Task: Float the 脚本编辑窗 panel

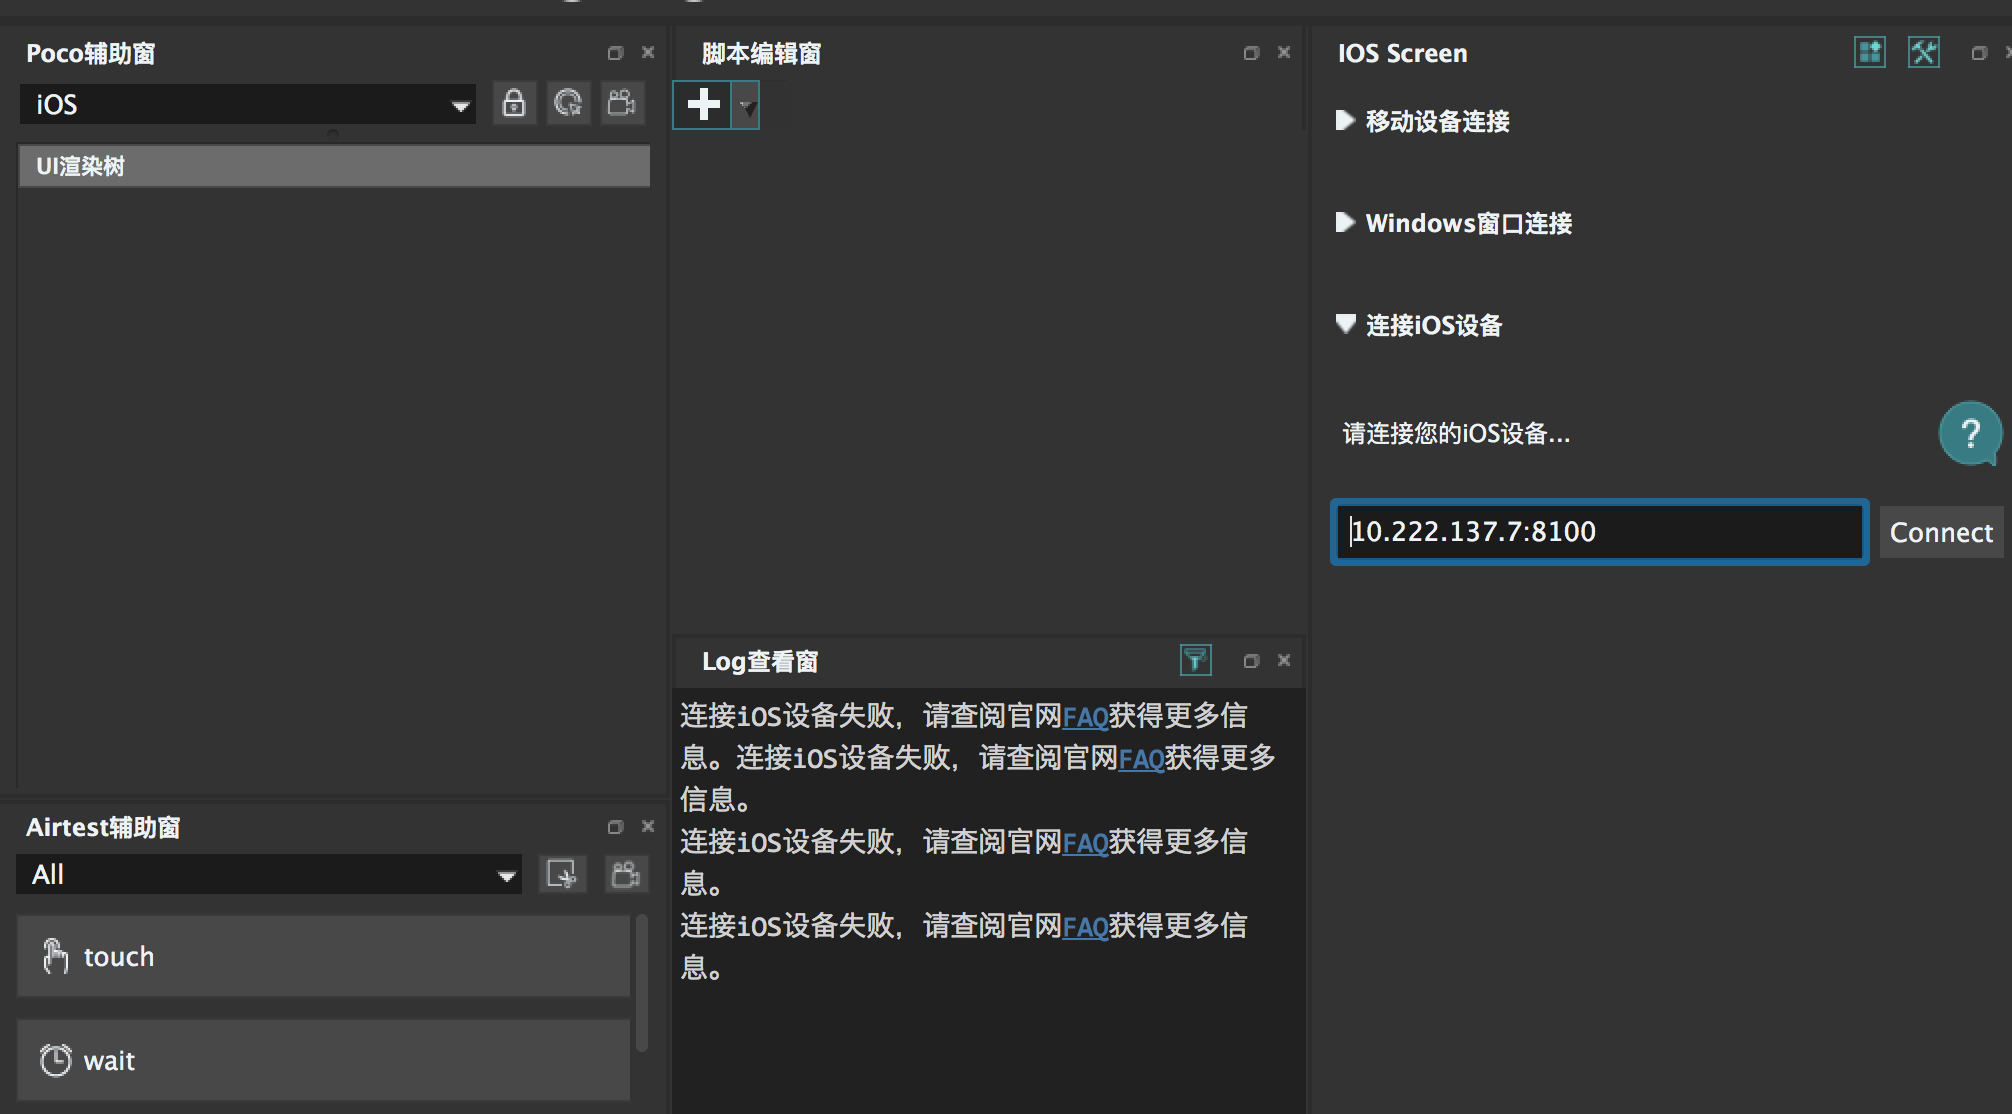Action: [x=1251, y=53]
